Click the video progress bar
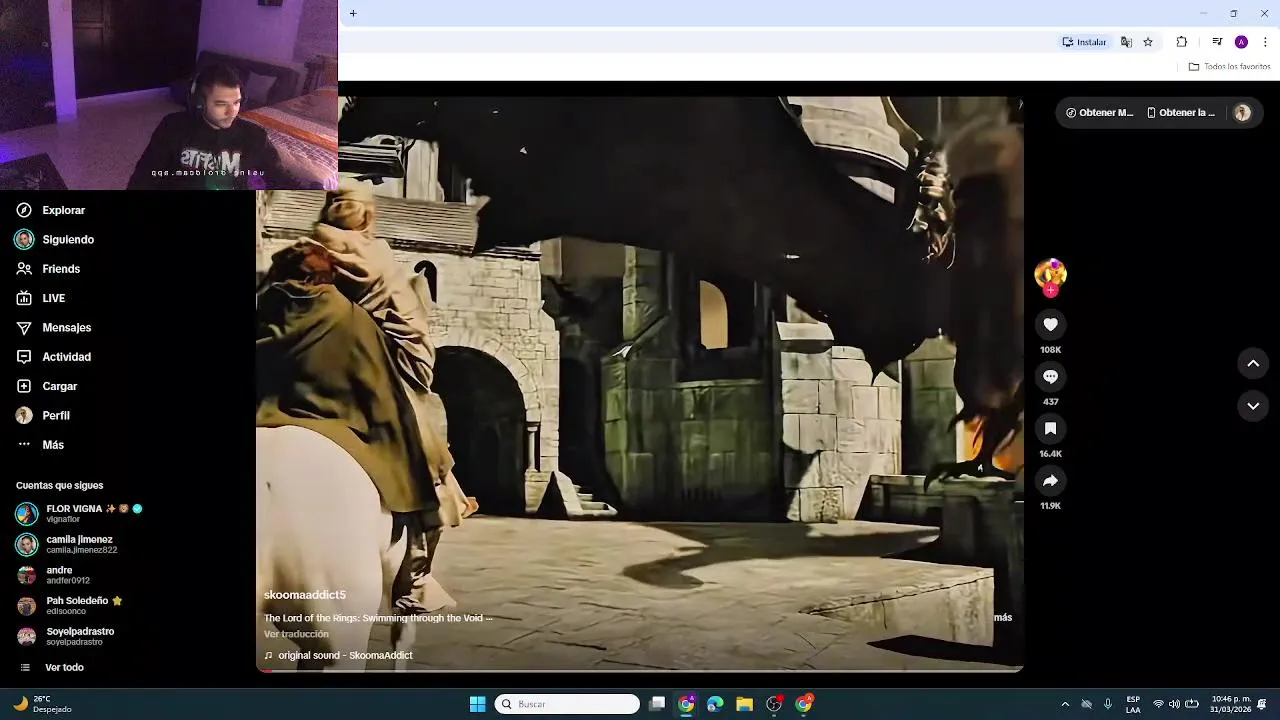Image resolution: width=1280 pixels, height=720 pixels. tap(640, 670)
